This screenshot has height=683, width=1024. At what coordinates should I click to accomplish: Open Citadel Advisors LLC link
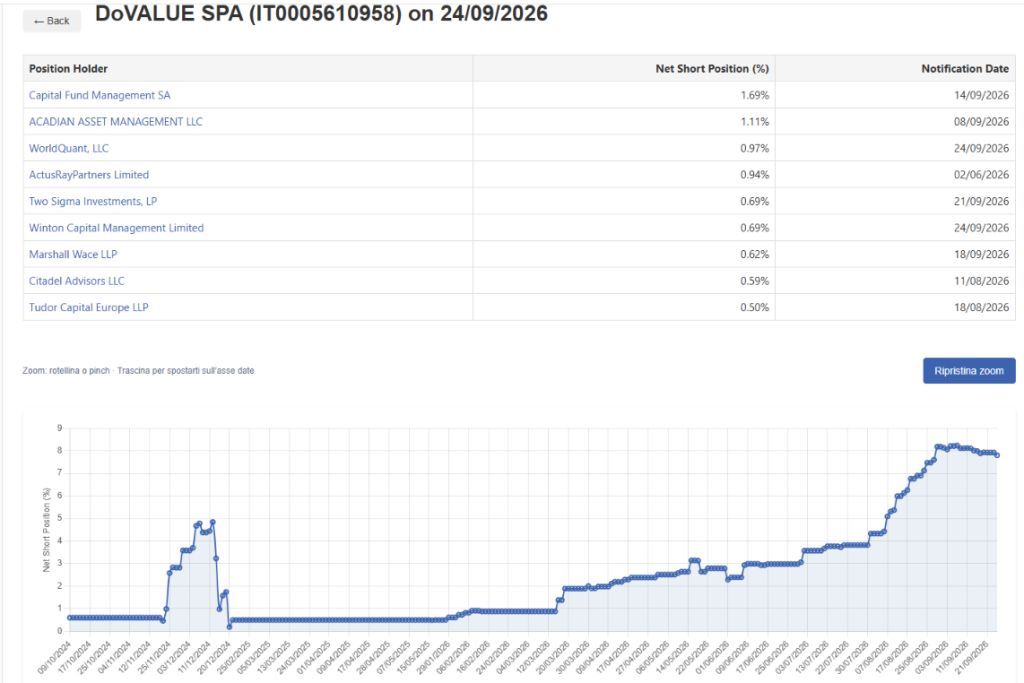pyautogui.click(x=76, y=281)
